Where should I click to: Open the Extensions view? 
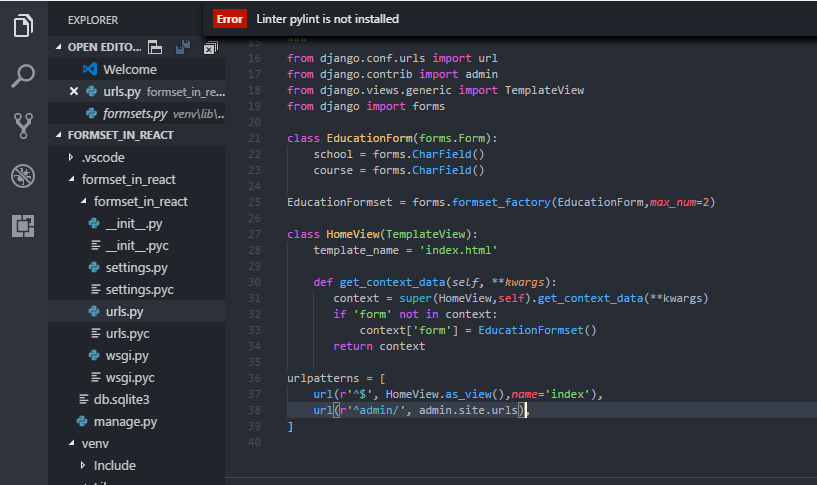click(23, 226)
